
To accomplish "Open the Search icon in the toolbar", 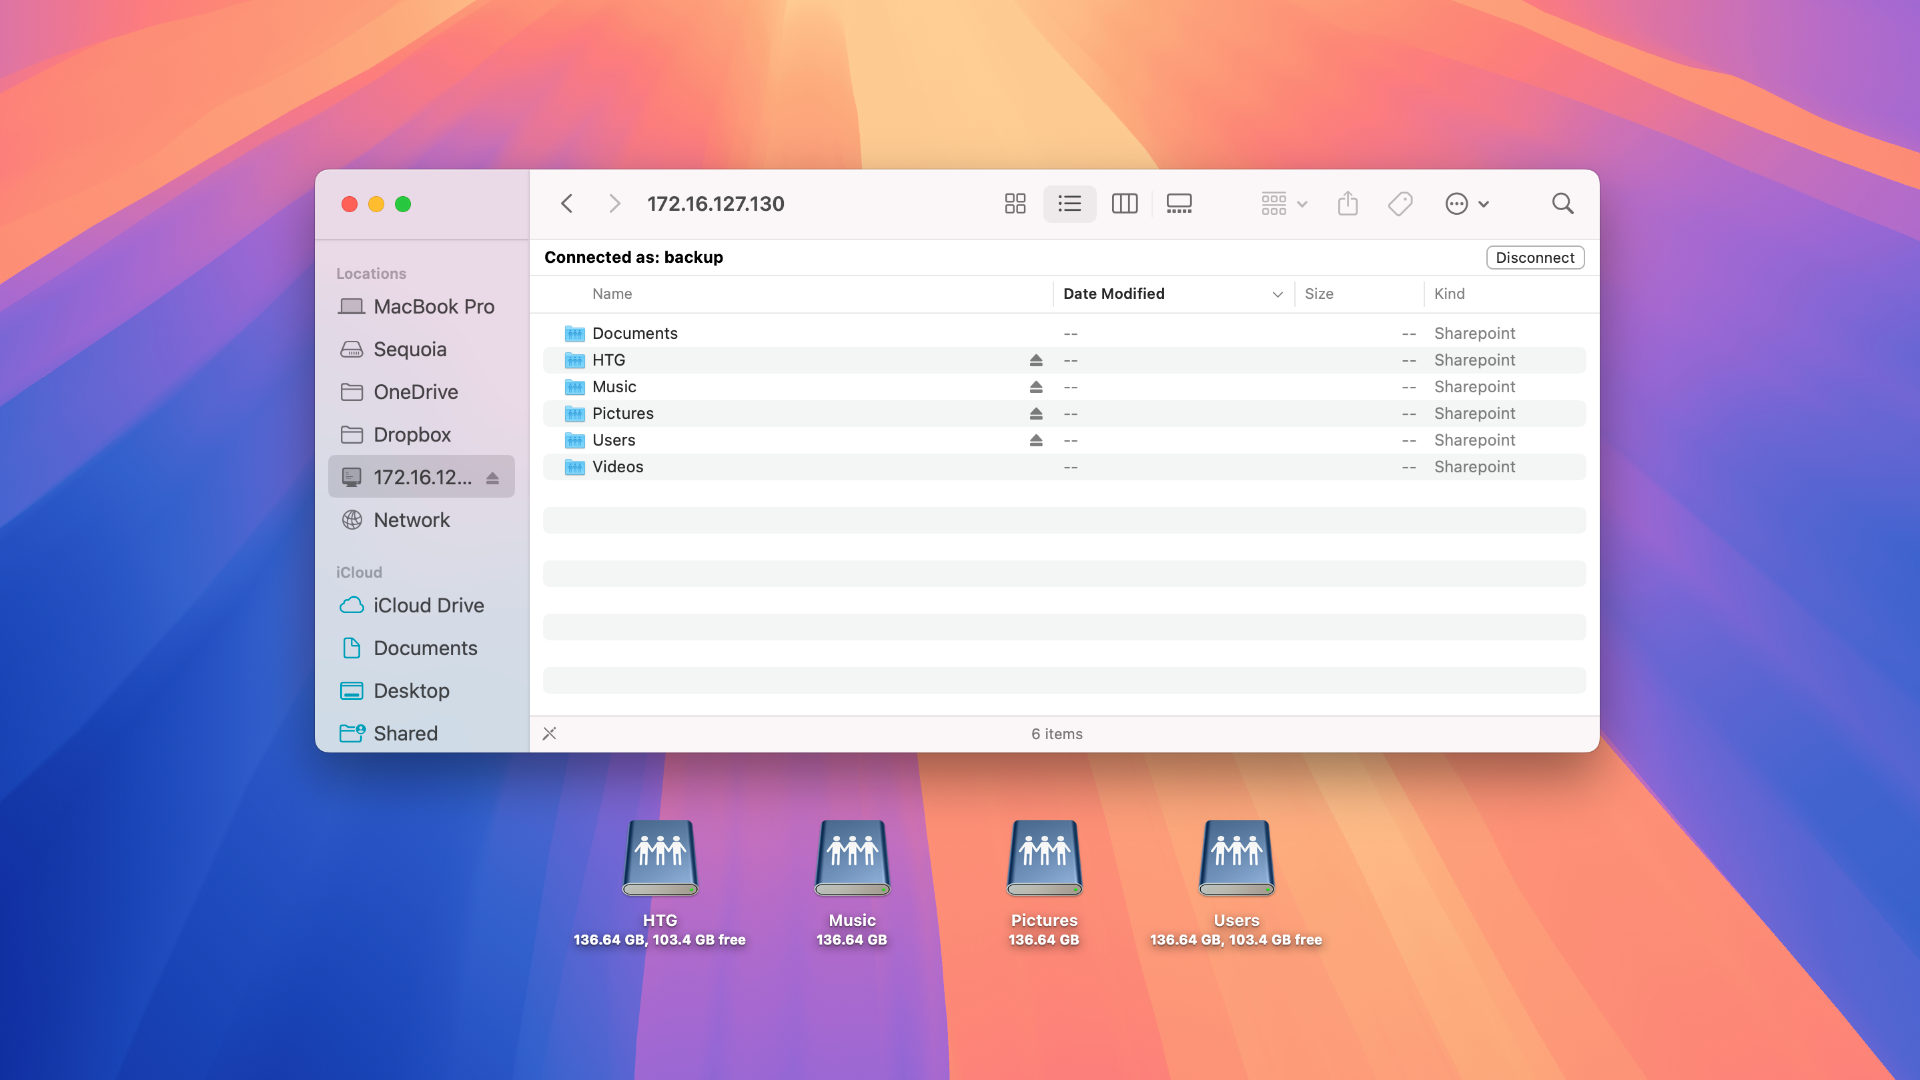I will point(1562,203).
